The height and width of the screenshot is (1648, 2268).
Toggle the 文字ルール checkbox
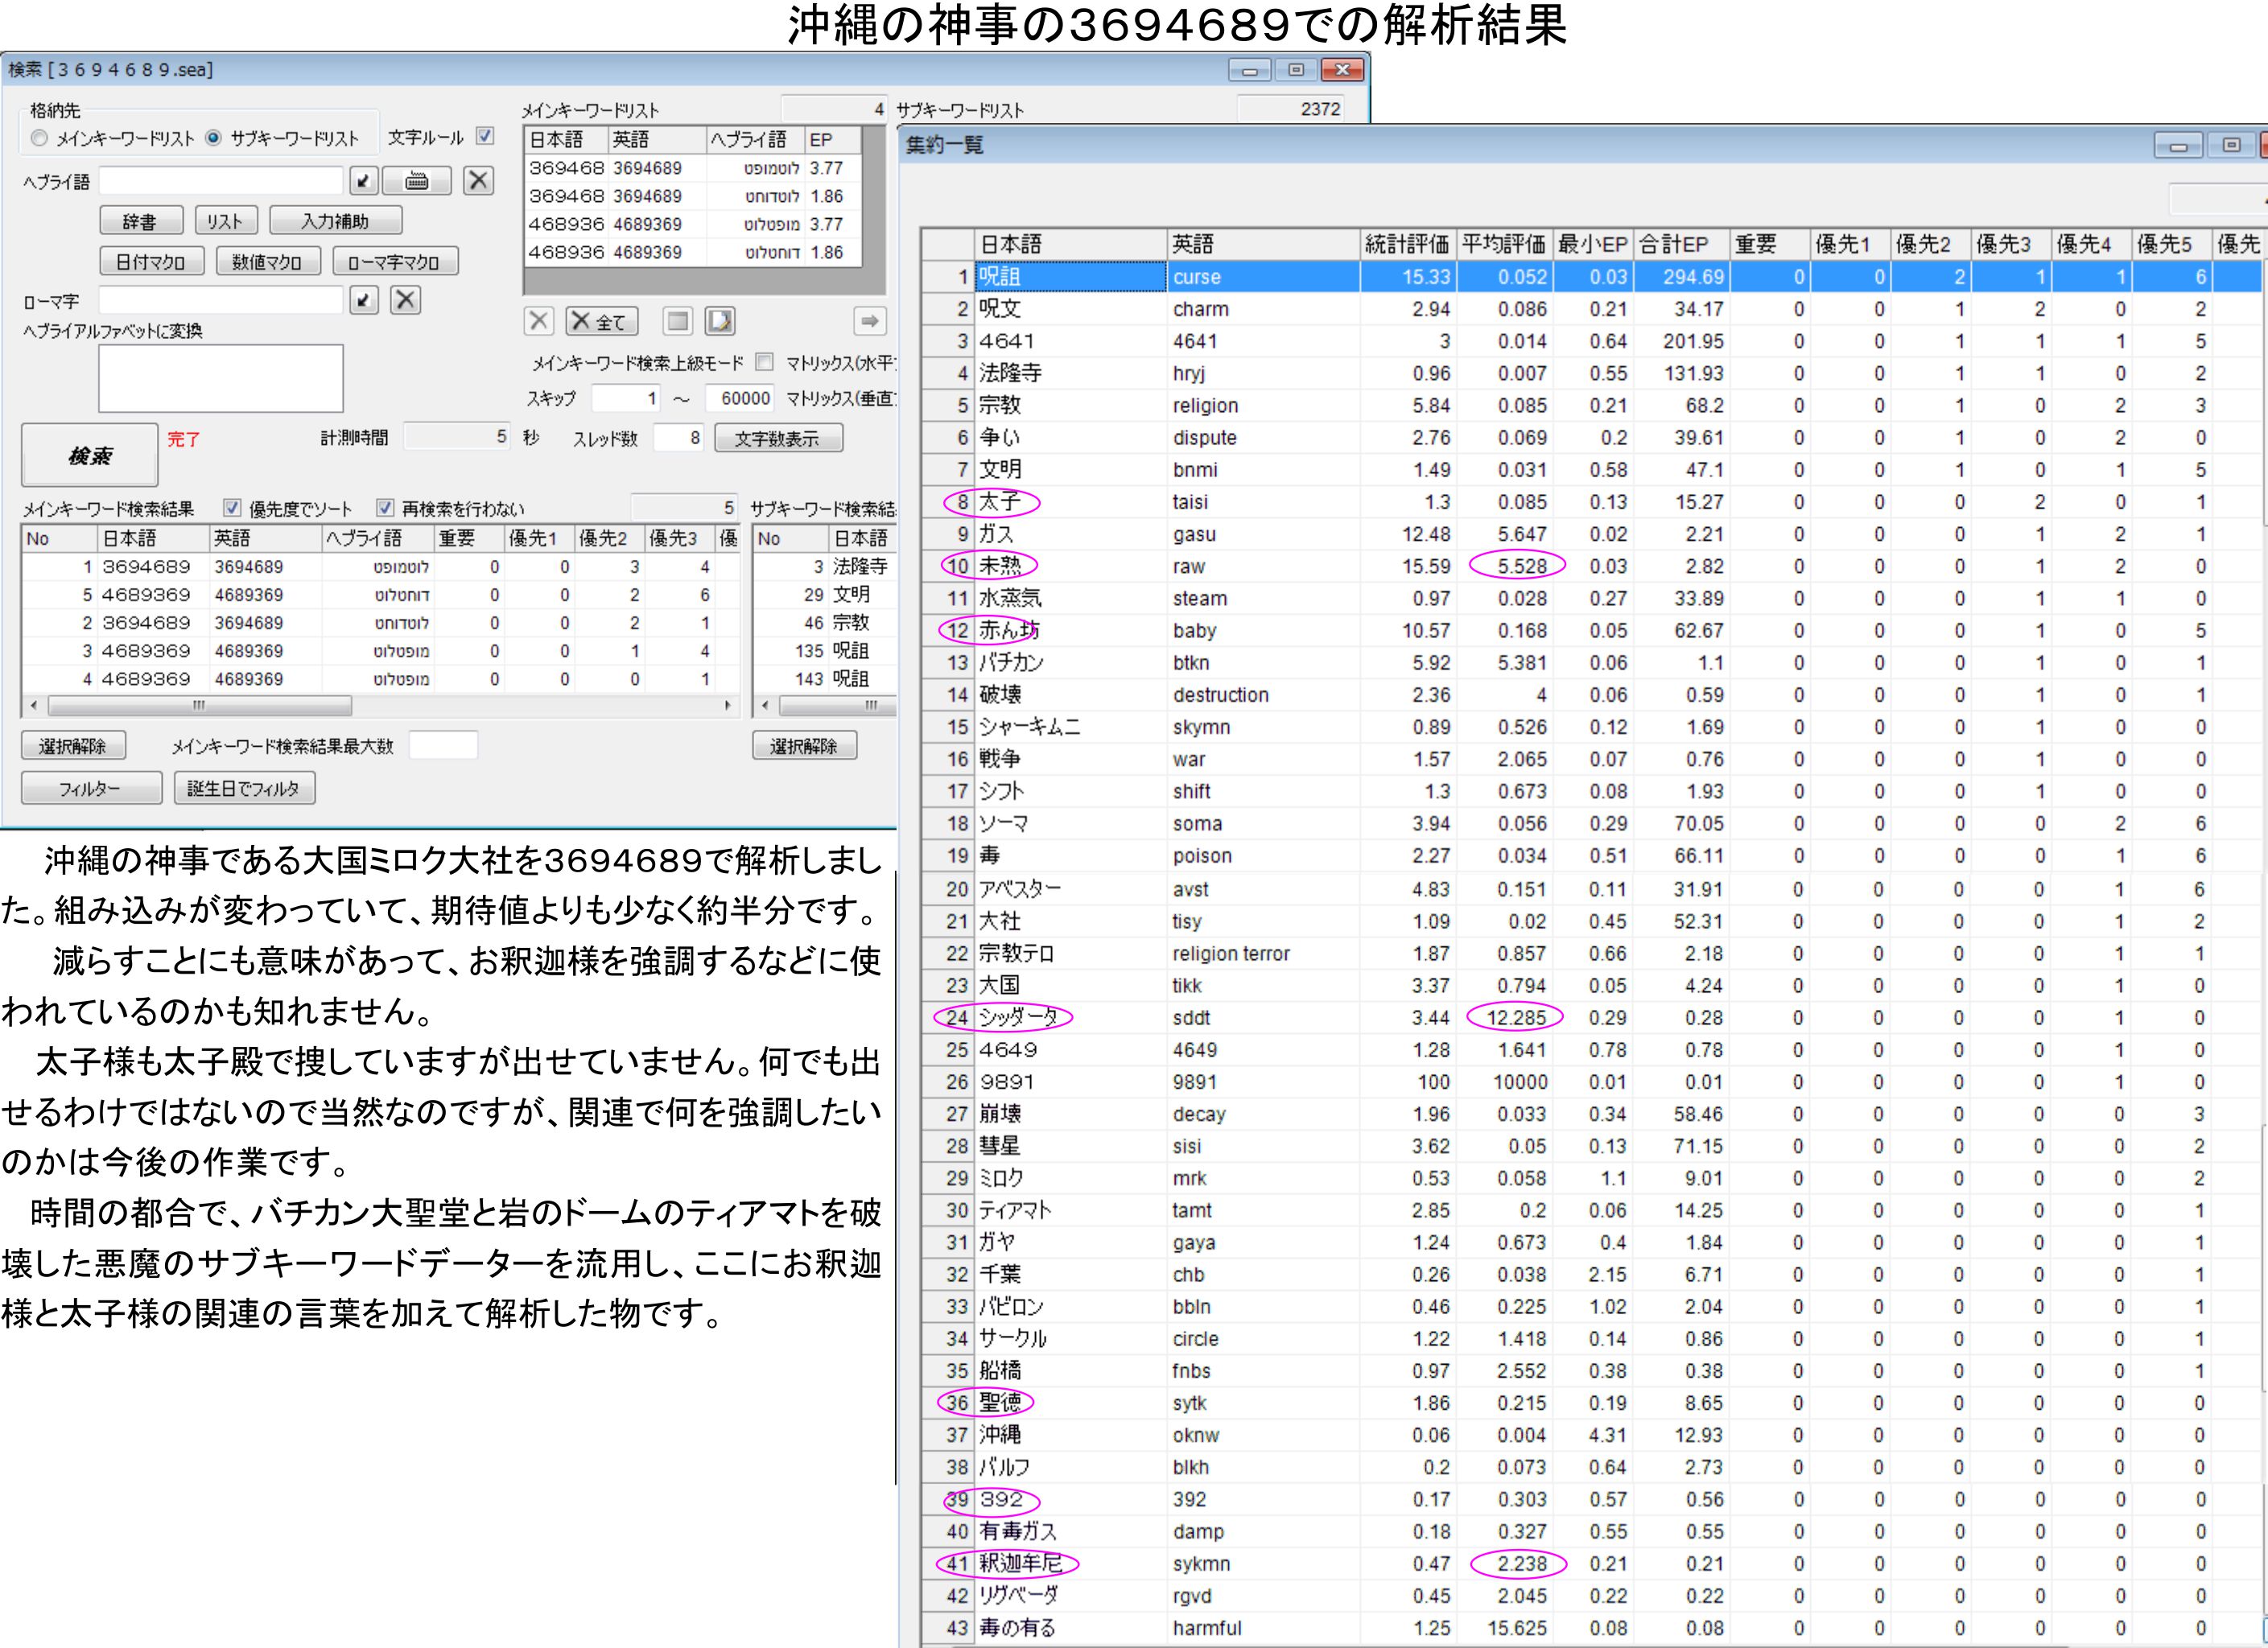485,136
